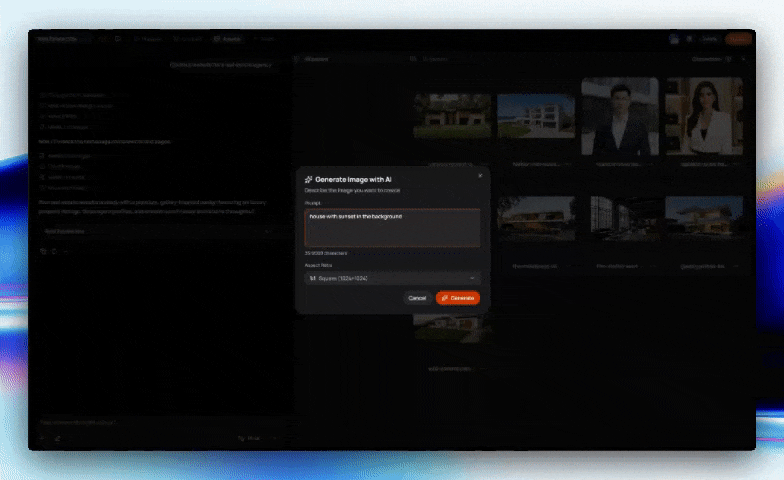
Task: Click the '35/2000 characters' counter text
Action: click(x=326, y=253)
